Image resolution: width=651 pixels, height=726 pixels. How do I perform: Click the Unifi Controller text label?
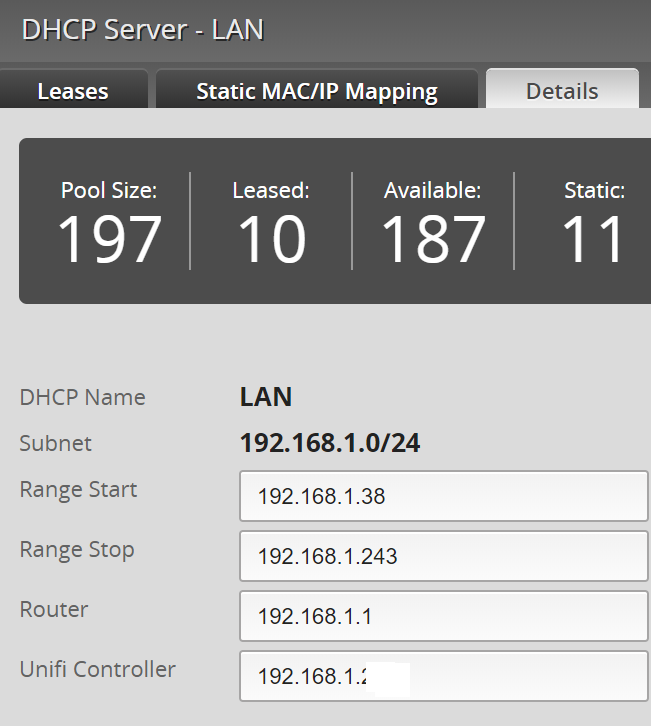97,669
